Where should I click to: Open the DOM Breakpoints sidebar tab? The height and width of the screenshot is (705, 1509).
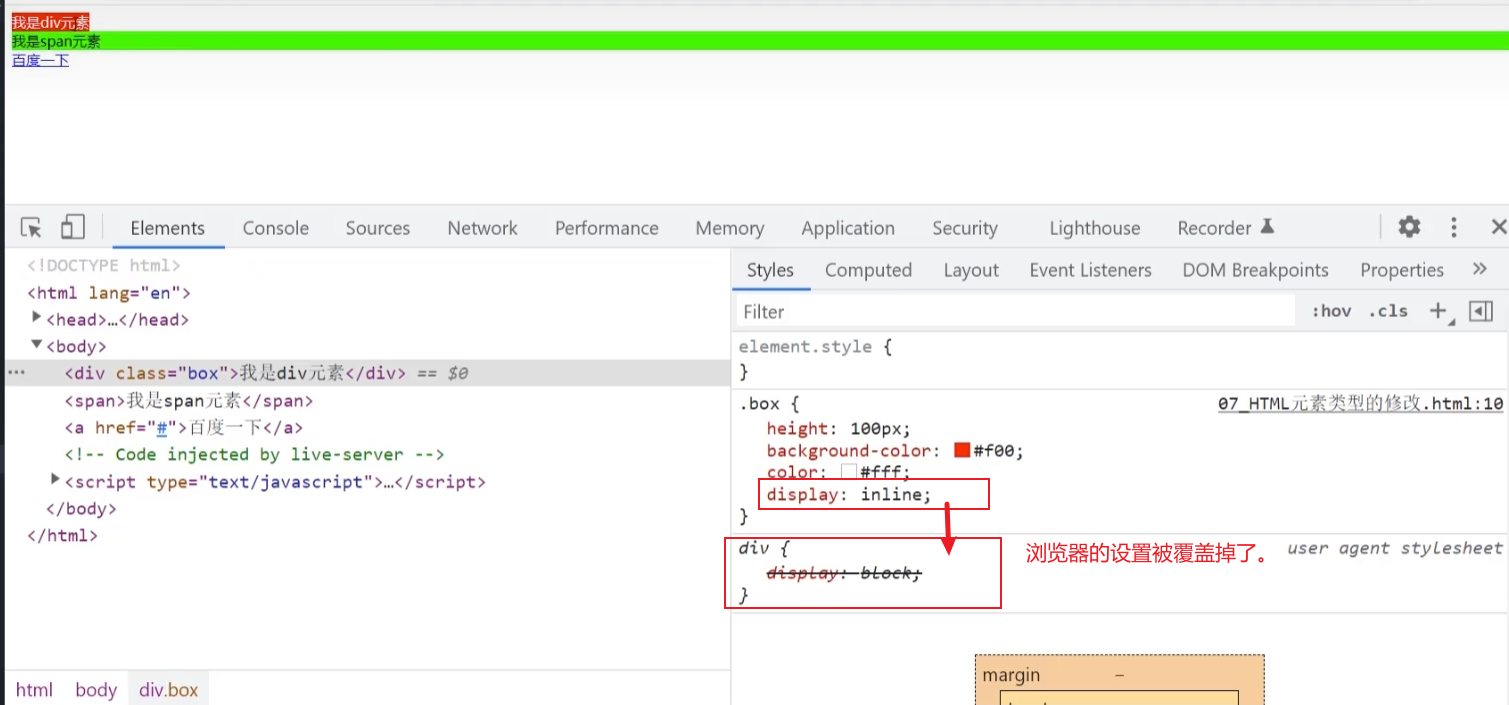coord(1255,270)
